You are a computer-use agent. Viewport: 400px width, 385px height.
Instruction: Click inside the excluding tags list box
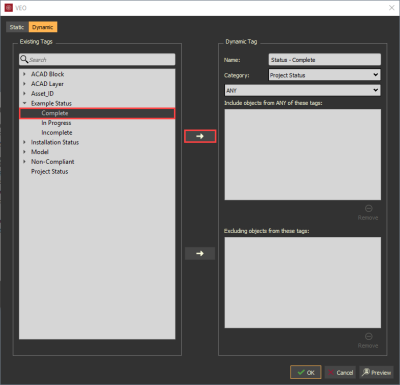click(x=303, y=282)
